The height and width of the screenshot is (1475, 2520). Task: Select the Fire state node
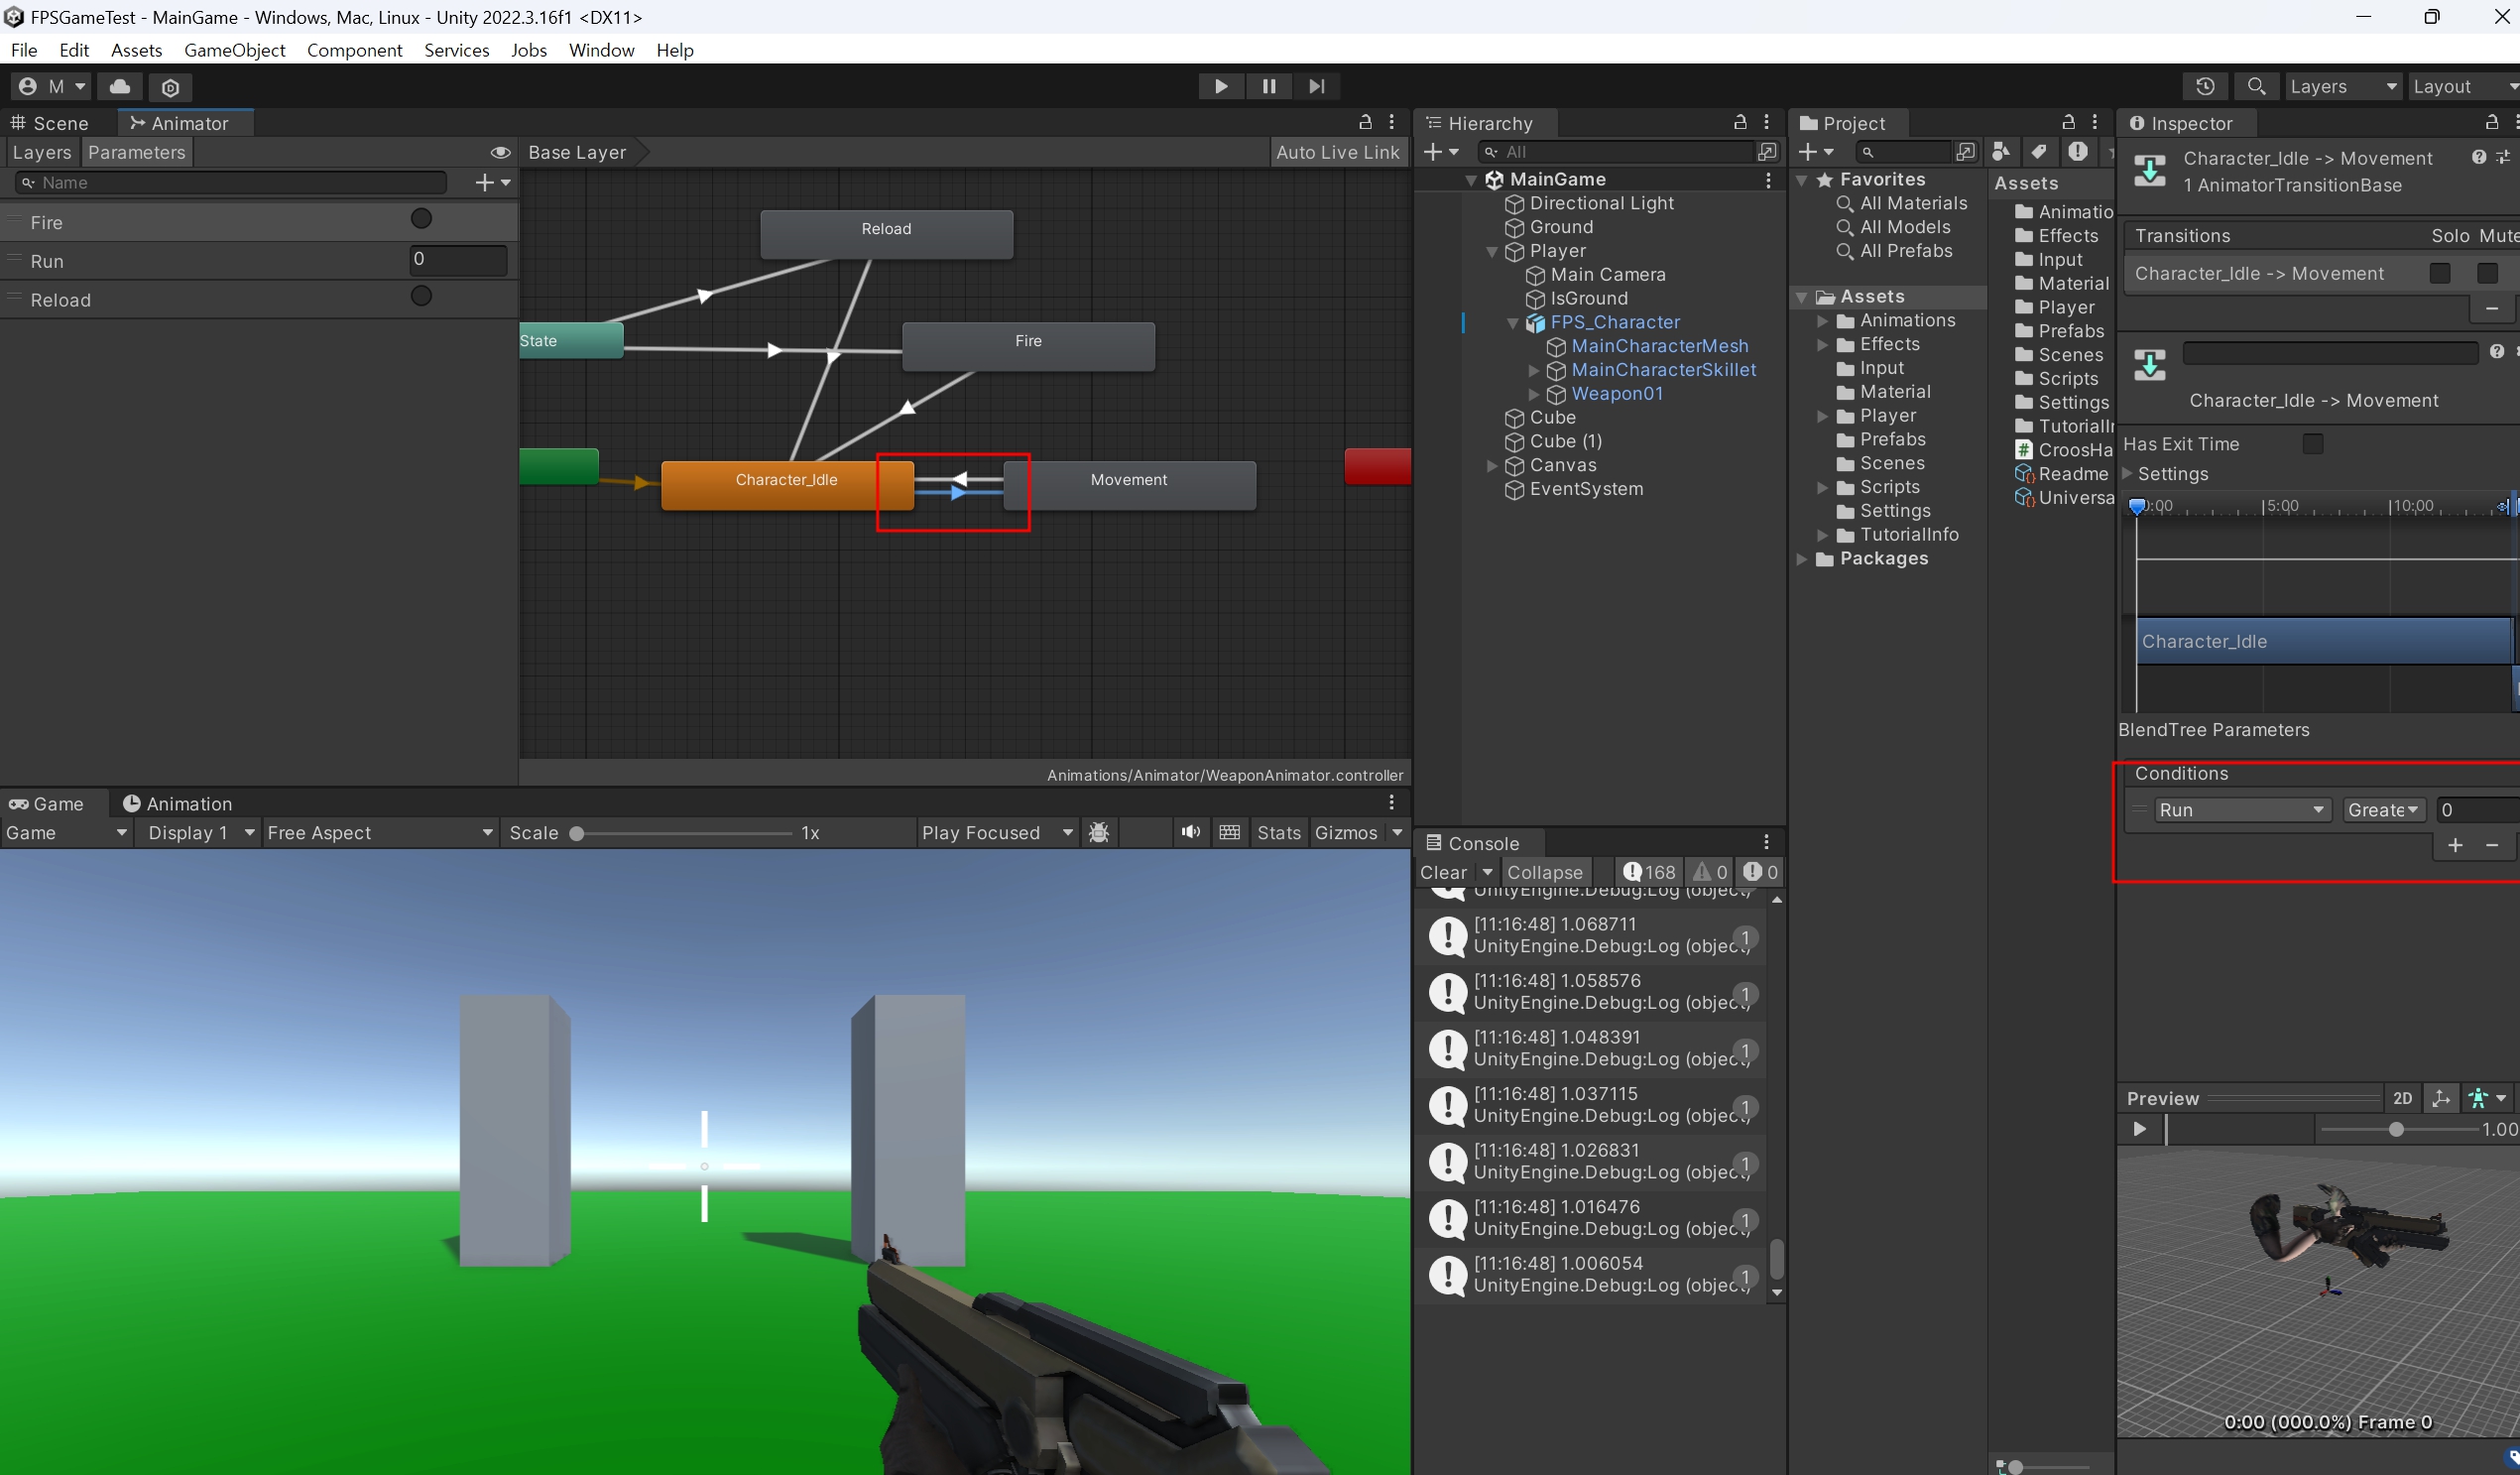(x=1028, y=346)
